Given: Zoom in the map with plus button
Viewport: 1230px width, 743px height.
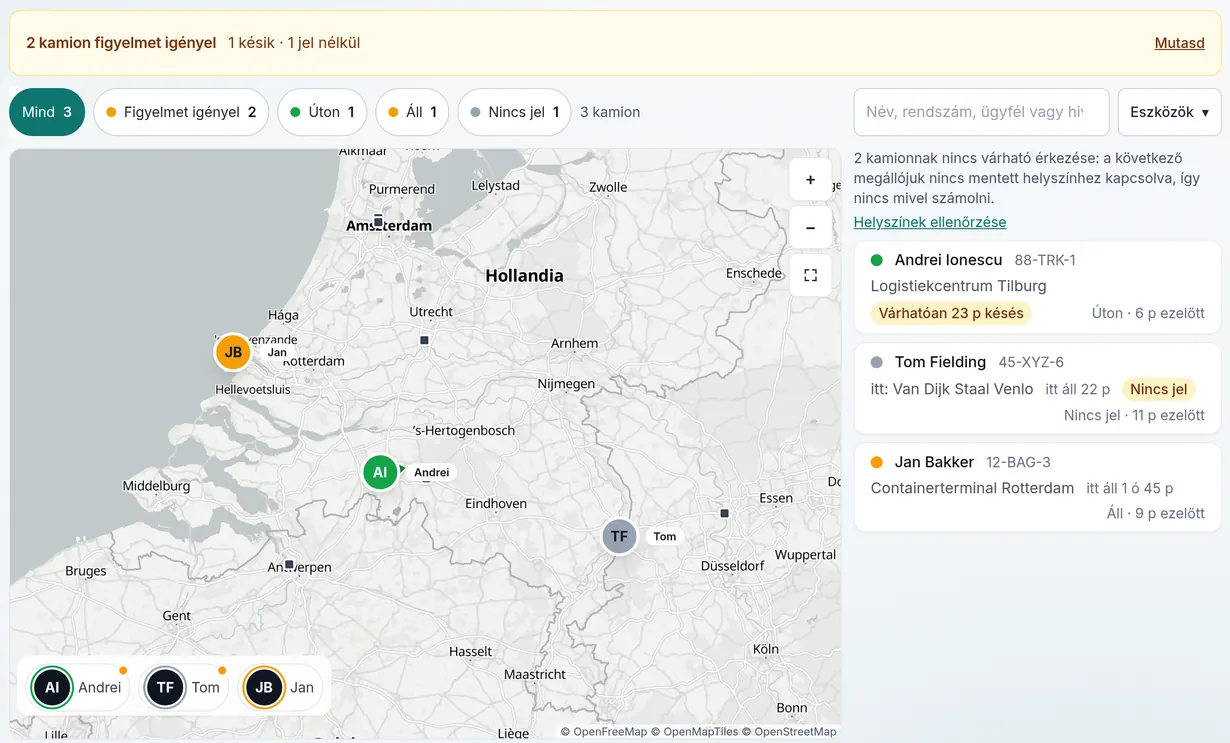Looking at the screenshot, I should [x=810, y=180].
